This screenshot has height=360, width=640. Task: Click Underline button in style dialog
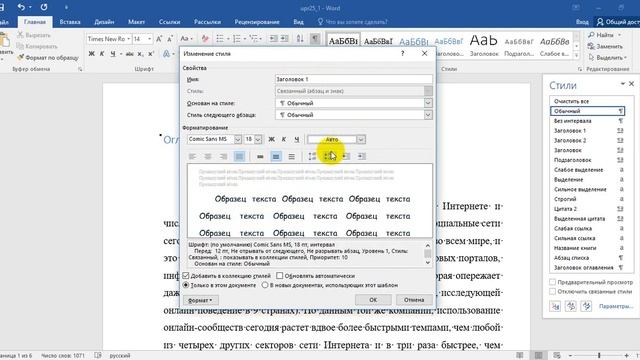coord(297,140)
